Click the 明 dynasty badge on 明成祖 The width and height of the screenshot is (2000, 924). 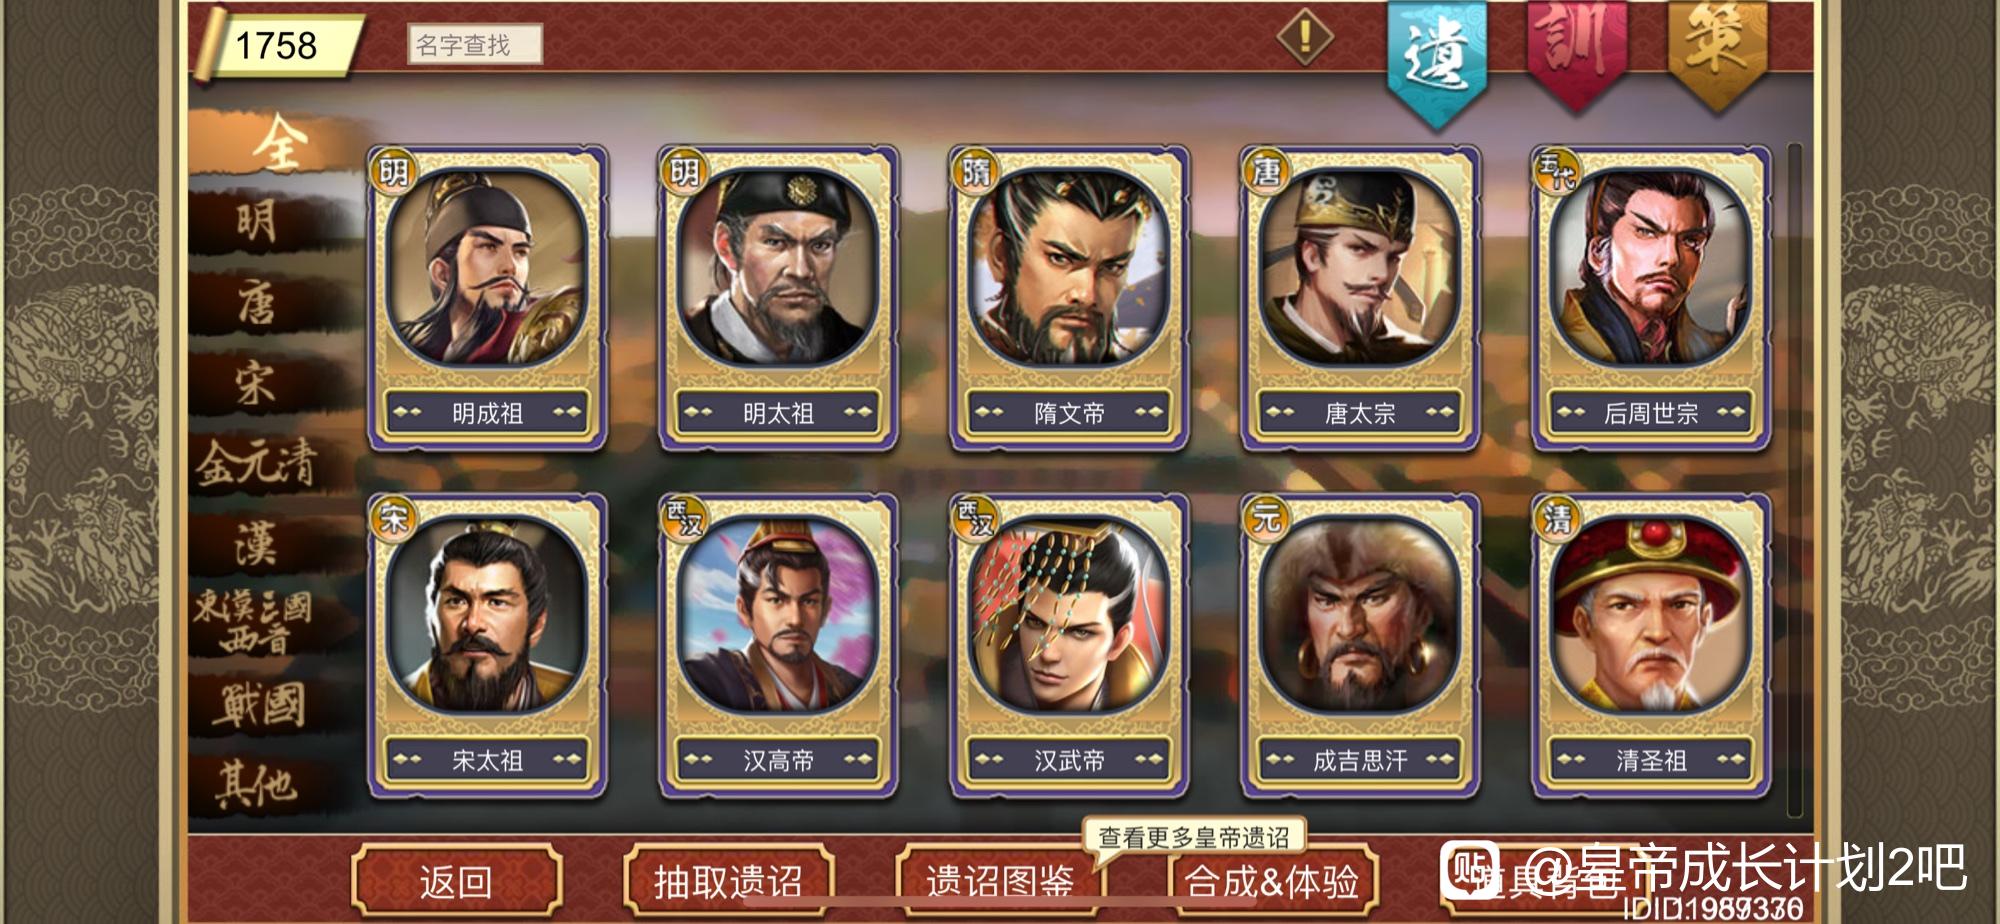point(393,171)
